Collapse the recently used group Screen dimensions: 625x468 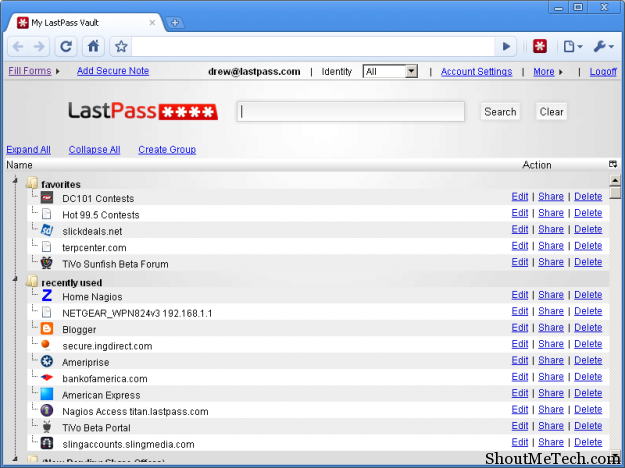coord(15,279)
